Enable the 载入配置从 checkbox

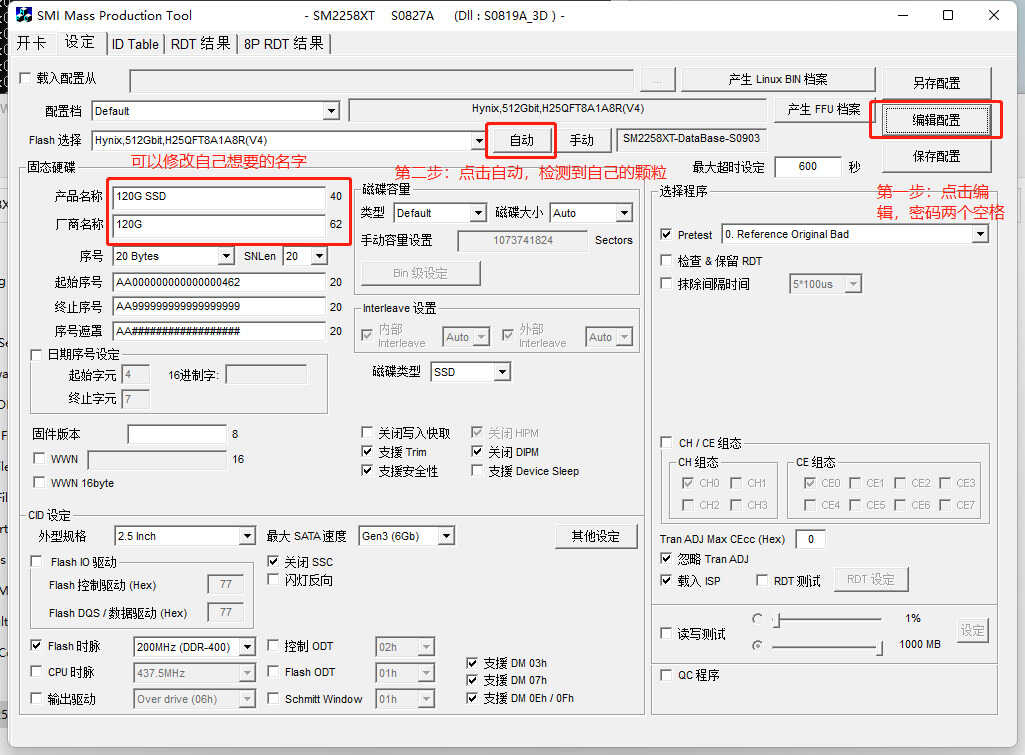pos(25,78)
